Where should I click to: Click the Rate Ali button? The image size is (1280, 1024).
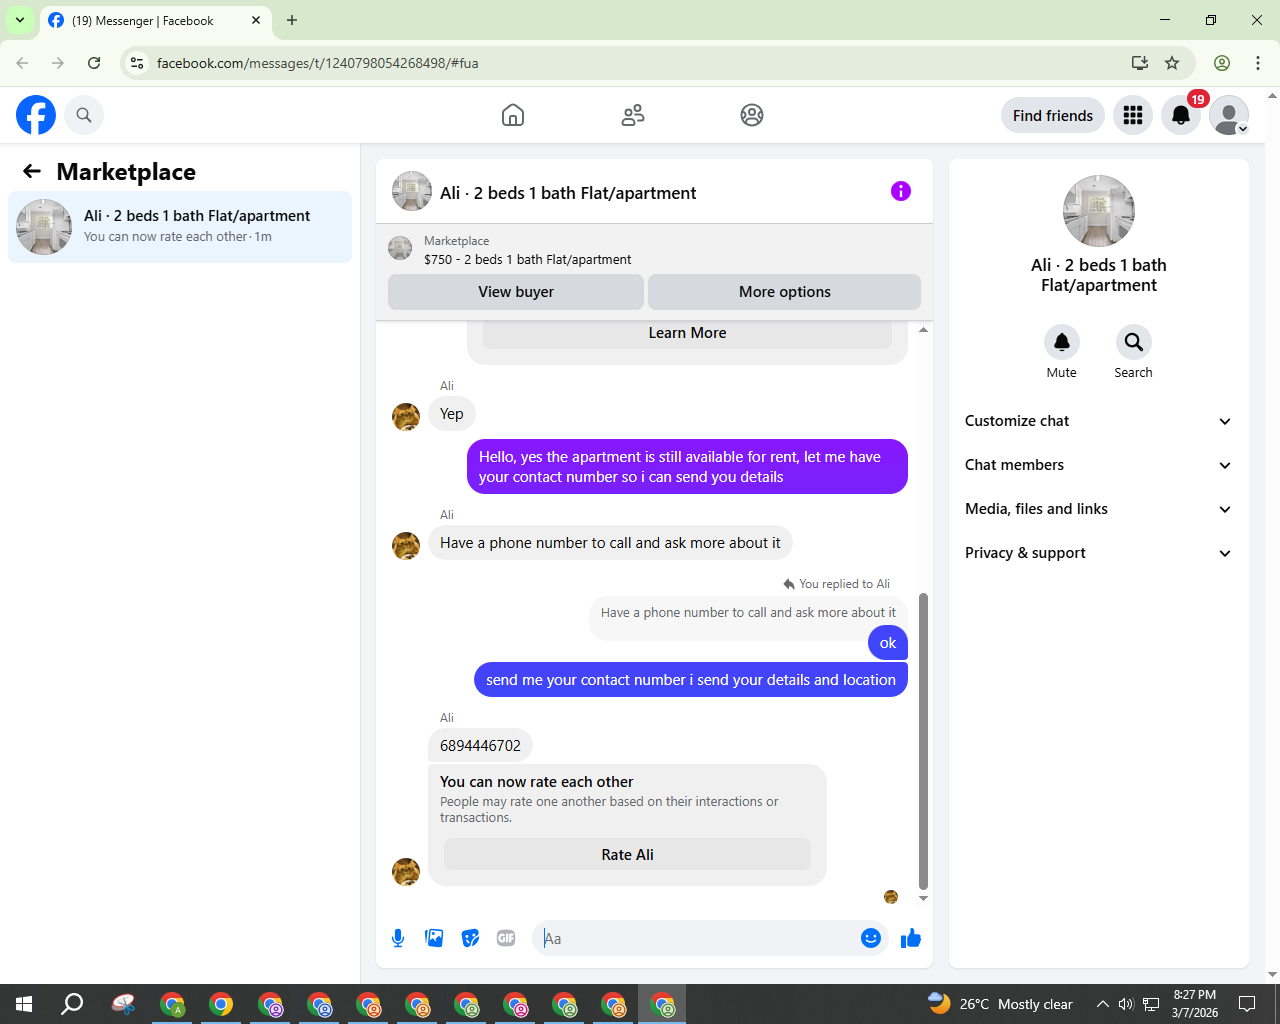tap(628, 855)
